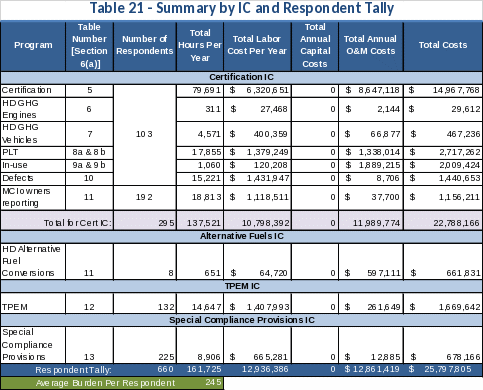Click the 'Certification IC' section band
Viewport: 483px width, 390px height.
pyautogui.click(x=241, y=77)
